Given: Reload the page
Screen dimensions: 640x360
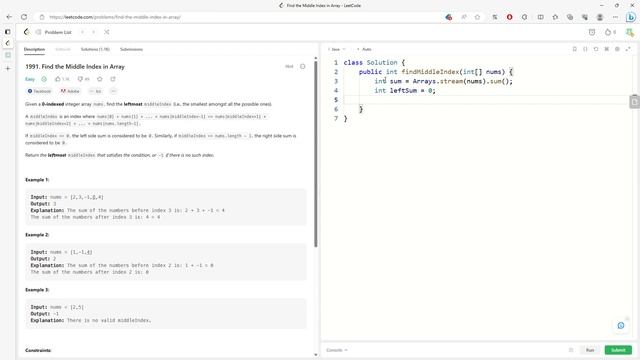Looking at the screenshot, I should 24,17.
